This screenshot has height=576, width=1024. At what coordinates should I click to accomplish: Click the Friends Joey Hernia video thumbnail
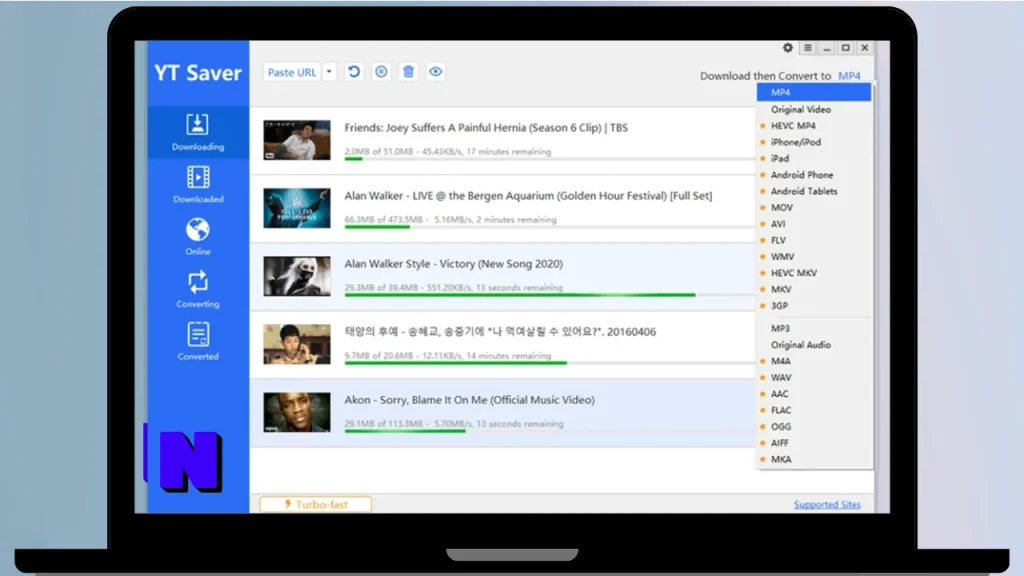pyautogui.click(x=297, y=140)
